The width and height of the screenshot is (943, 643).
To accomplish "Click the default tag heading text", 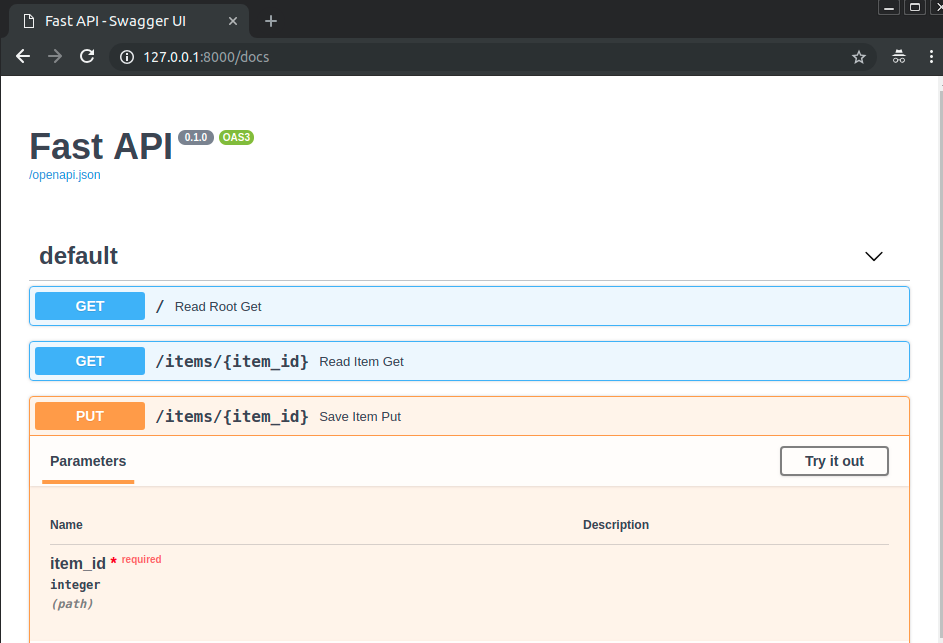I will coord(78,256).
